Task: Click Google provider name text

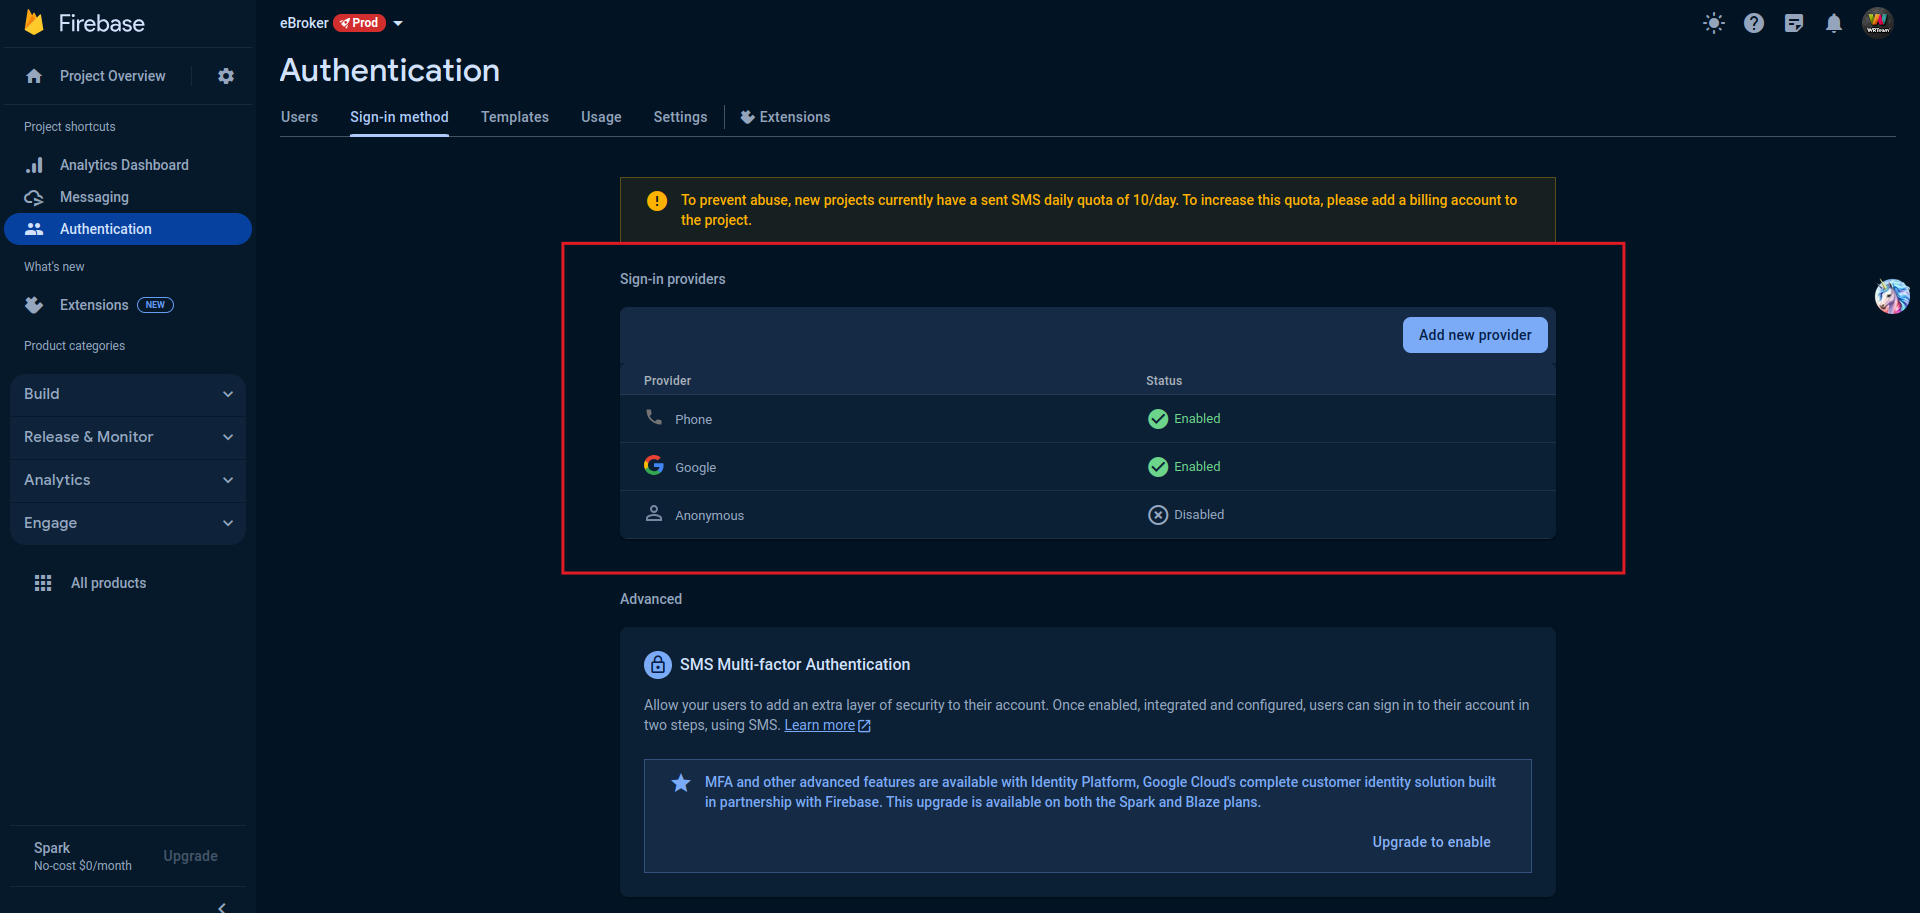Action: (x=695, y=467)
